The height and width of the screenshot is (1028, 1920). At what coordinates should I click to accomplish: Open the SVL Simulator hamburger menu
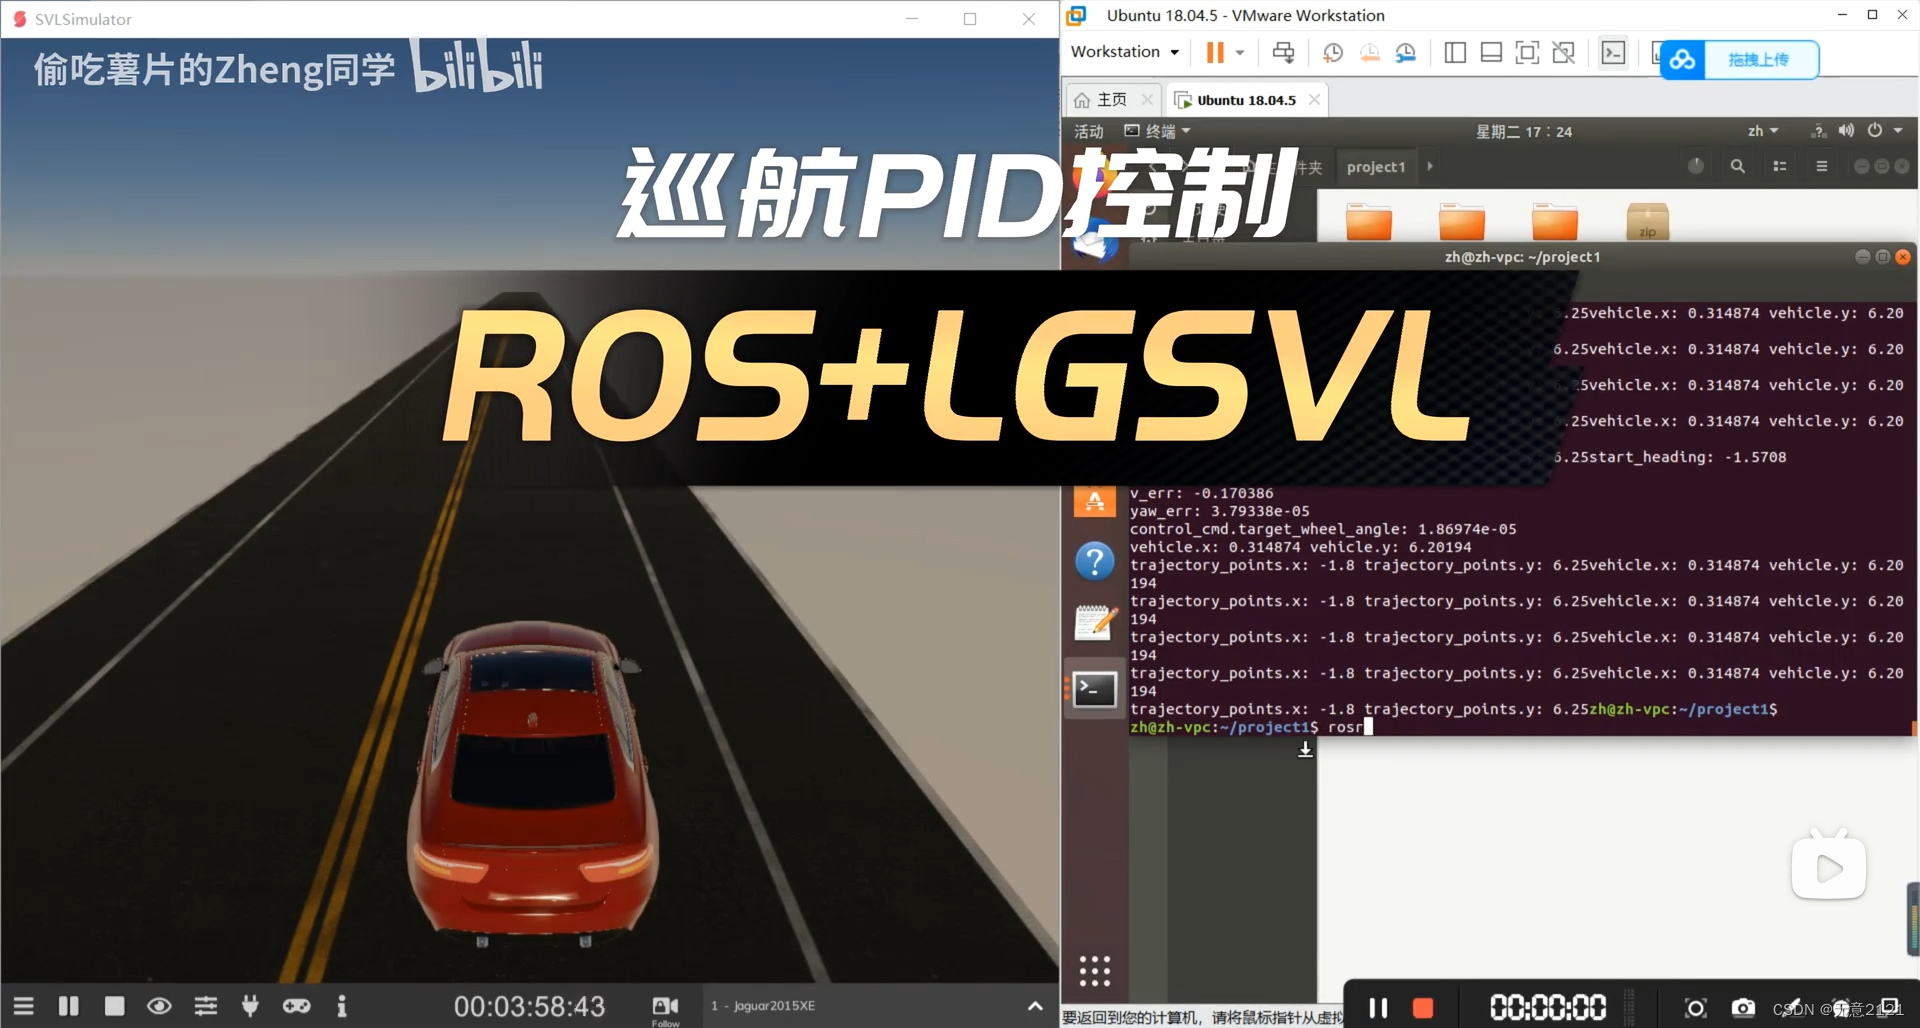tap(23, 1006)
